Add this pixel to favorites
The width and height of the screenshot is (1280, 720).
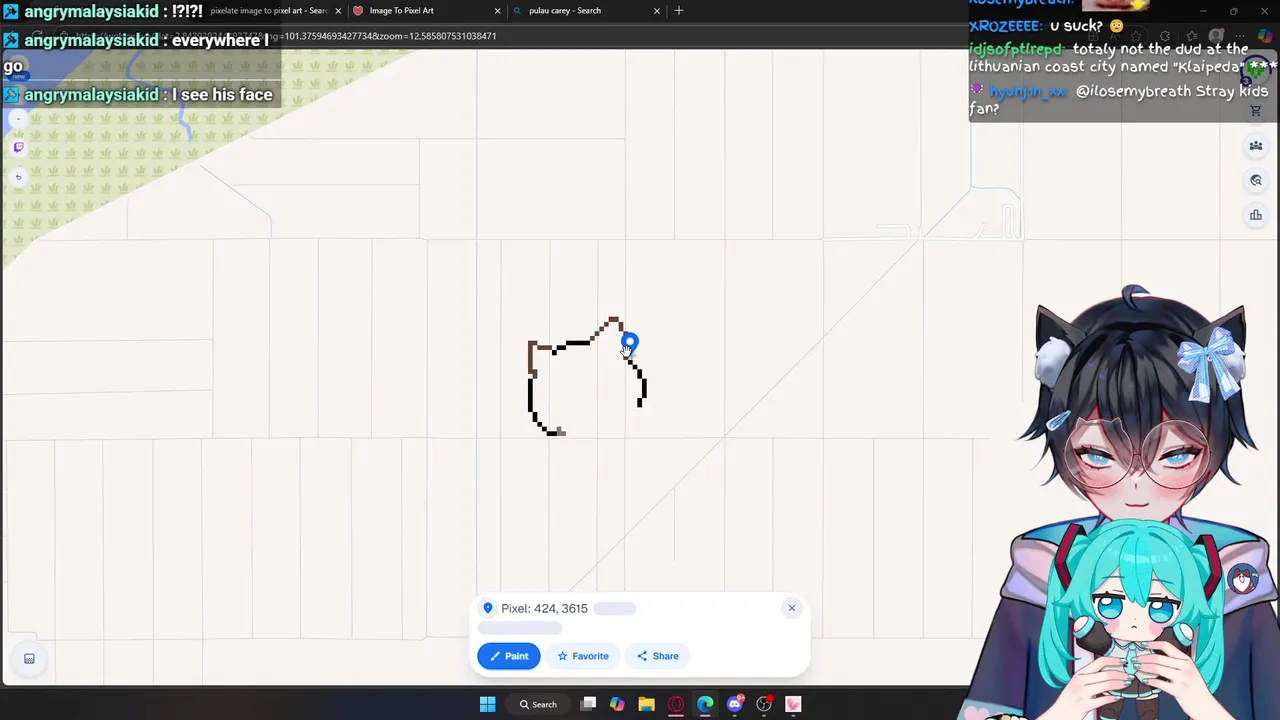pyautogui.click(x=583, y=656)
